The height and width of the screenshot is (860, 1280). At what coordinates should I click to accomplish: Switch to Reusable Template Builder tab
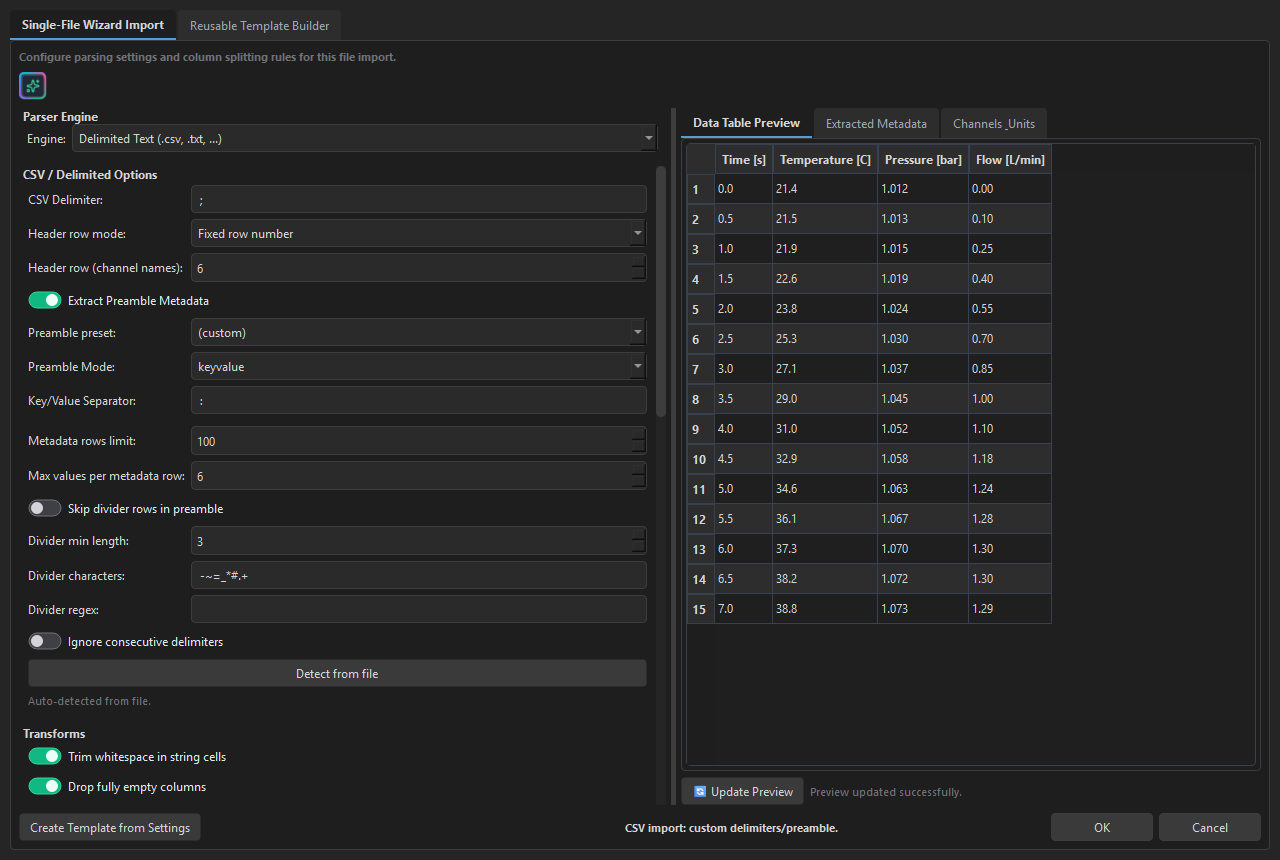(259, 25)
